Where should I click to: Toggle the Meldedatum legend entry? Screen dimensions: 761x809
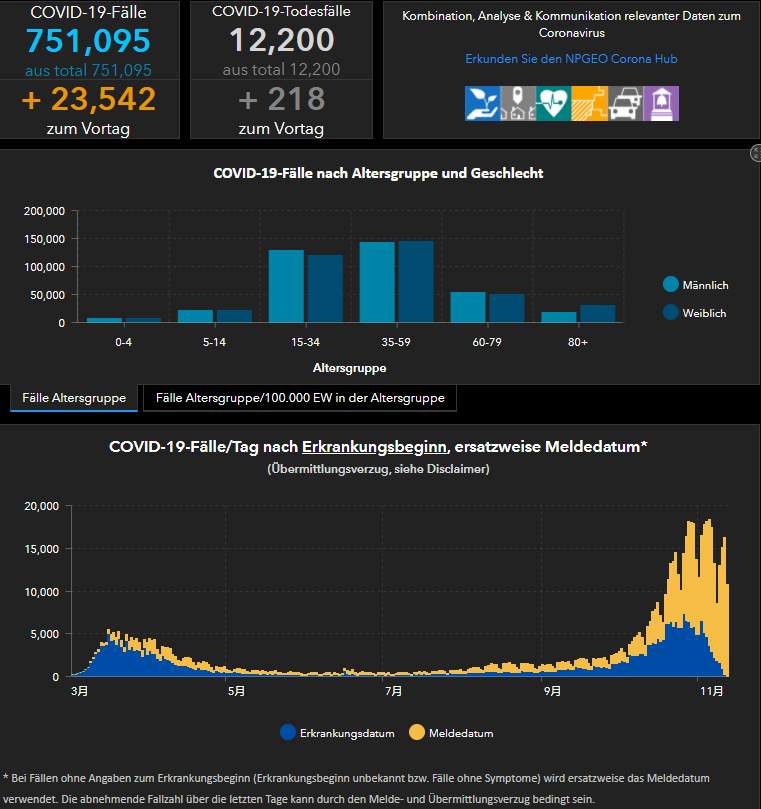point(451,733)
